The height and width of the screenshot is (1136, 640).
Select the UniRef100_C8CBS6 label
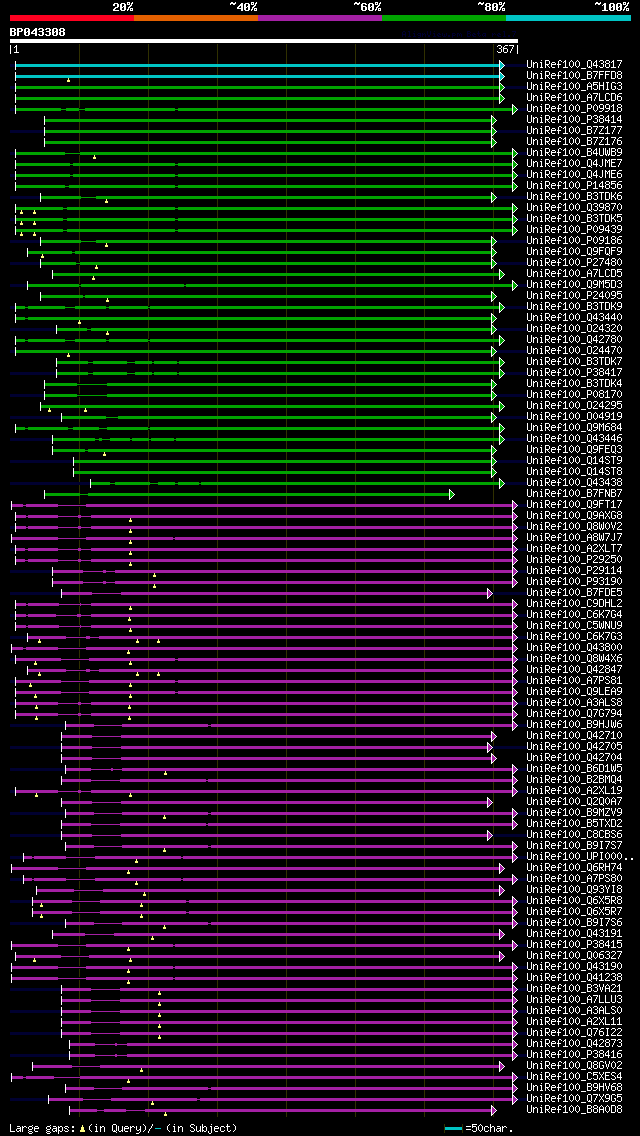point(574,835)
